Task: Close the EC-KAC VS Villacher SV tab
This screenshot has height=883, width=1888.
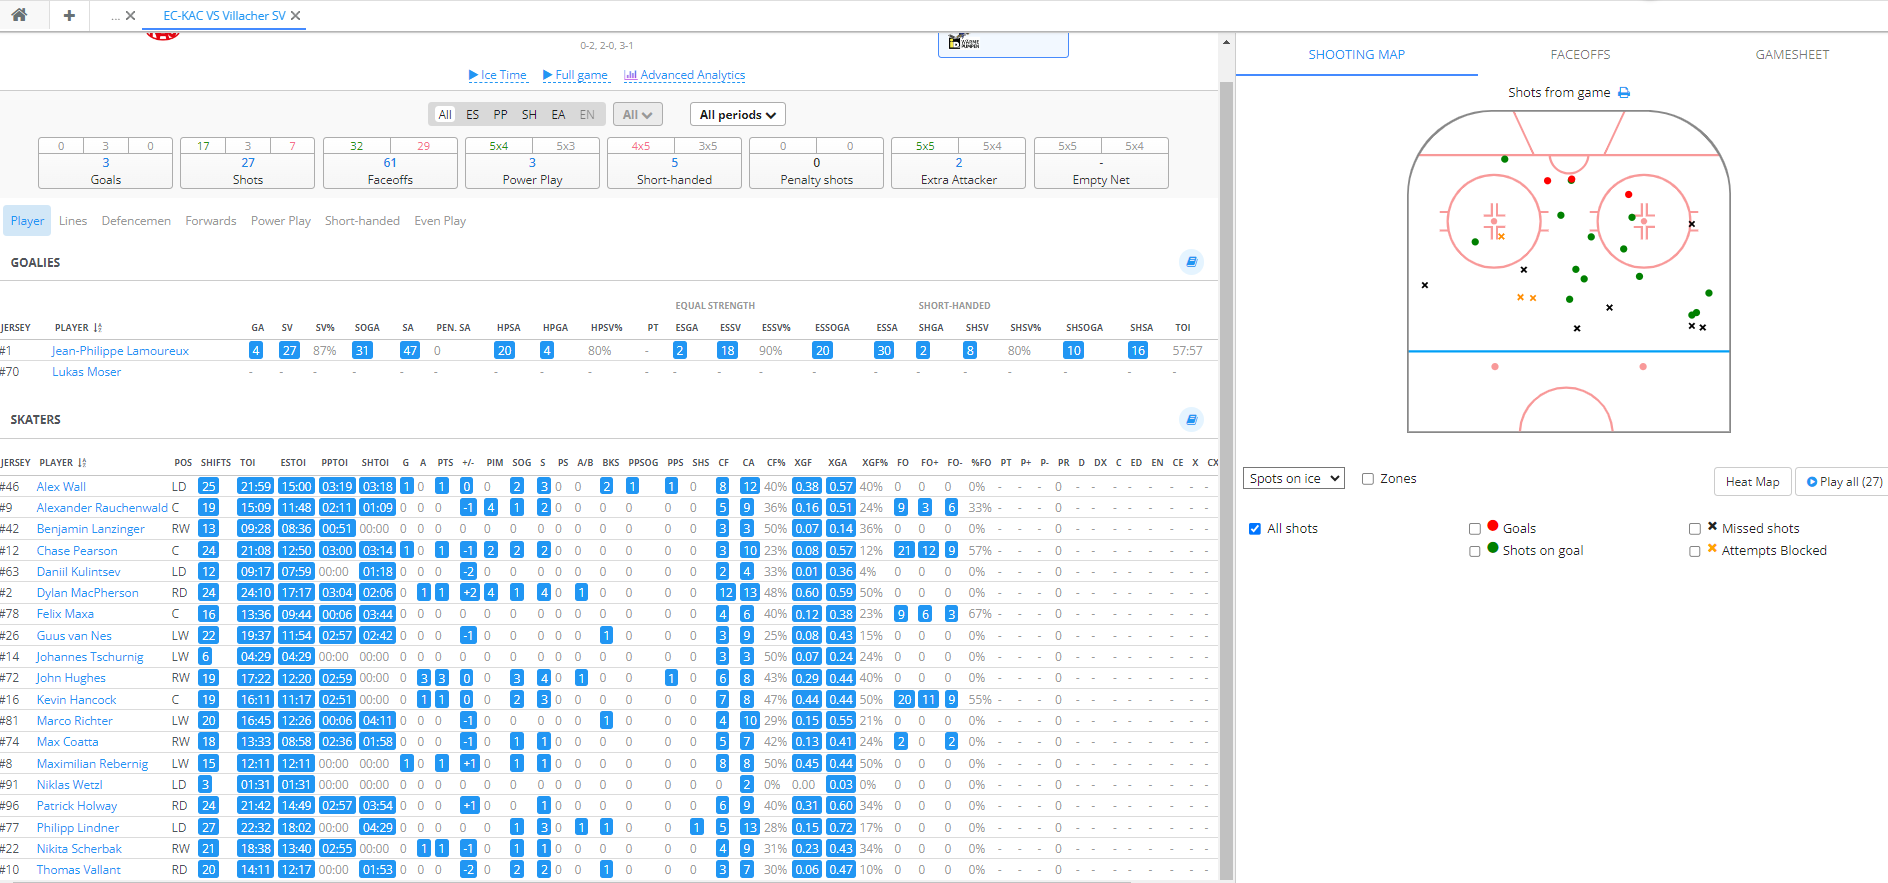Action: click(x=296, y=16)
